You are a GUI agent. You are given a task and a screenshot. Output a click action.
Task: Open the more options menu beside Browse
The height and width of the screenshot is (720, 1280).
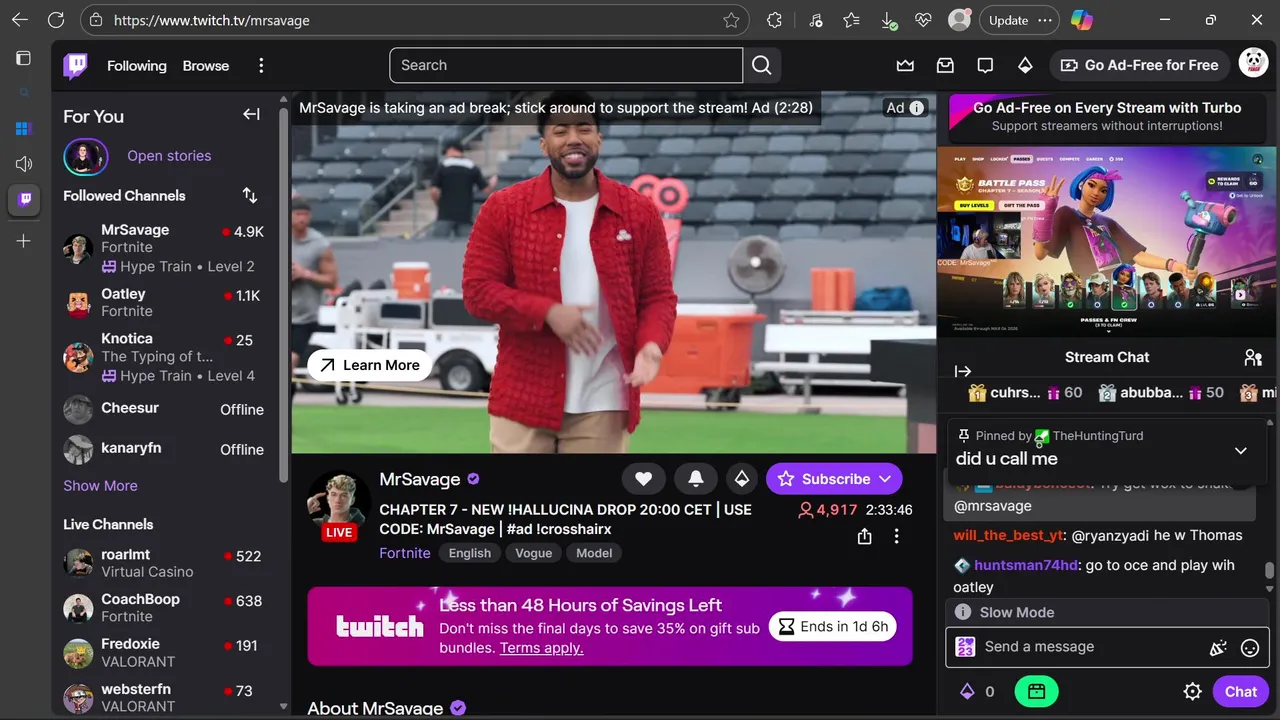coord(261,66)
